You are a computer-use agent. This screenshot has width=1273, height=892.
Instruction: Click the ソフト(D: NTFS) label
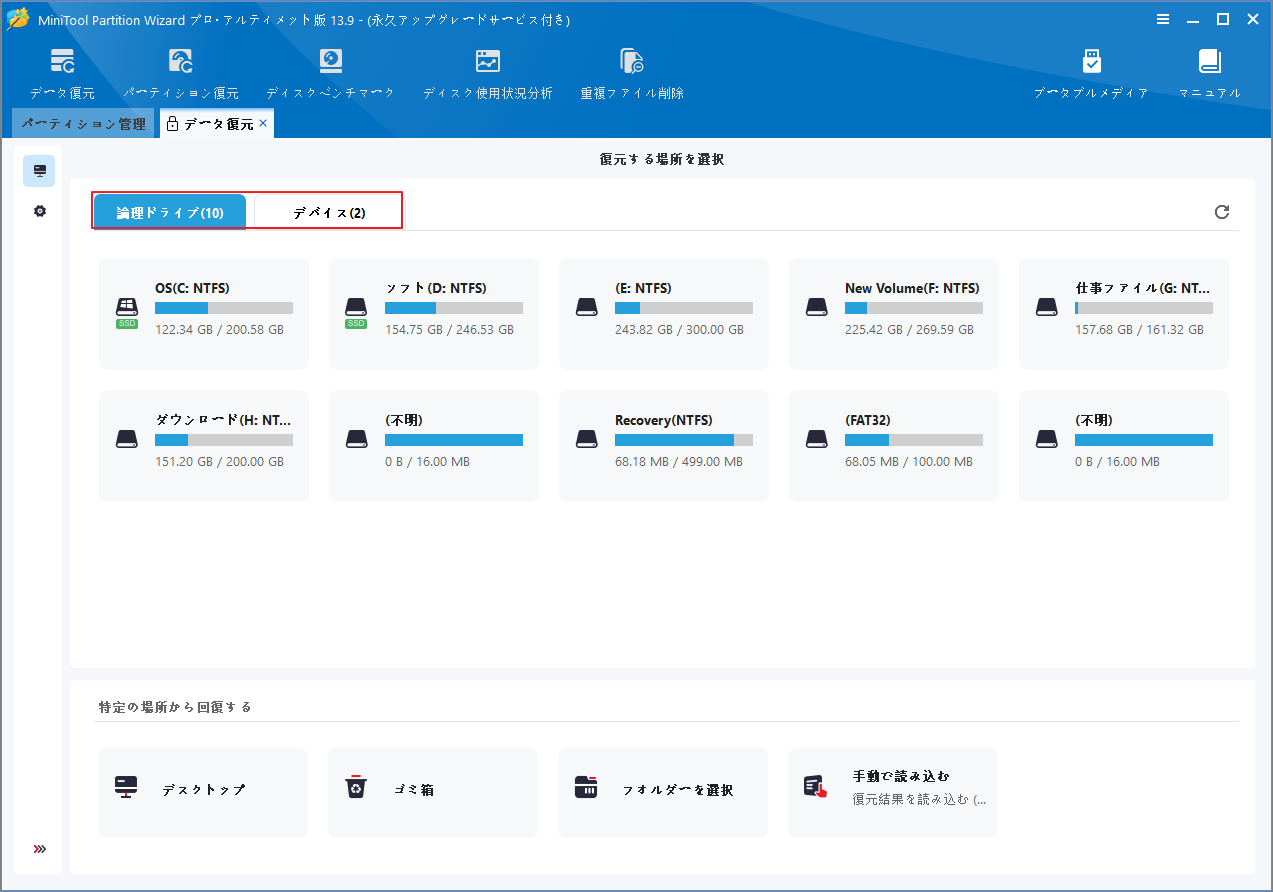coord(436,288)
